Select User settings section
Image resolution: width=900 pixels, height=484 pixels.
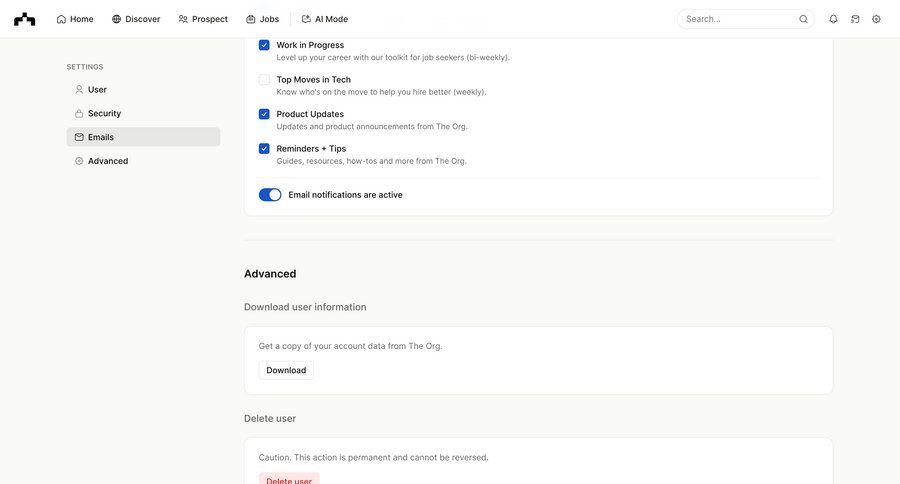(x=143, y=90)
